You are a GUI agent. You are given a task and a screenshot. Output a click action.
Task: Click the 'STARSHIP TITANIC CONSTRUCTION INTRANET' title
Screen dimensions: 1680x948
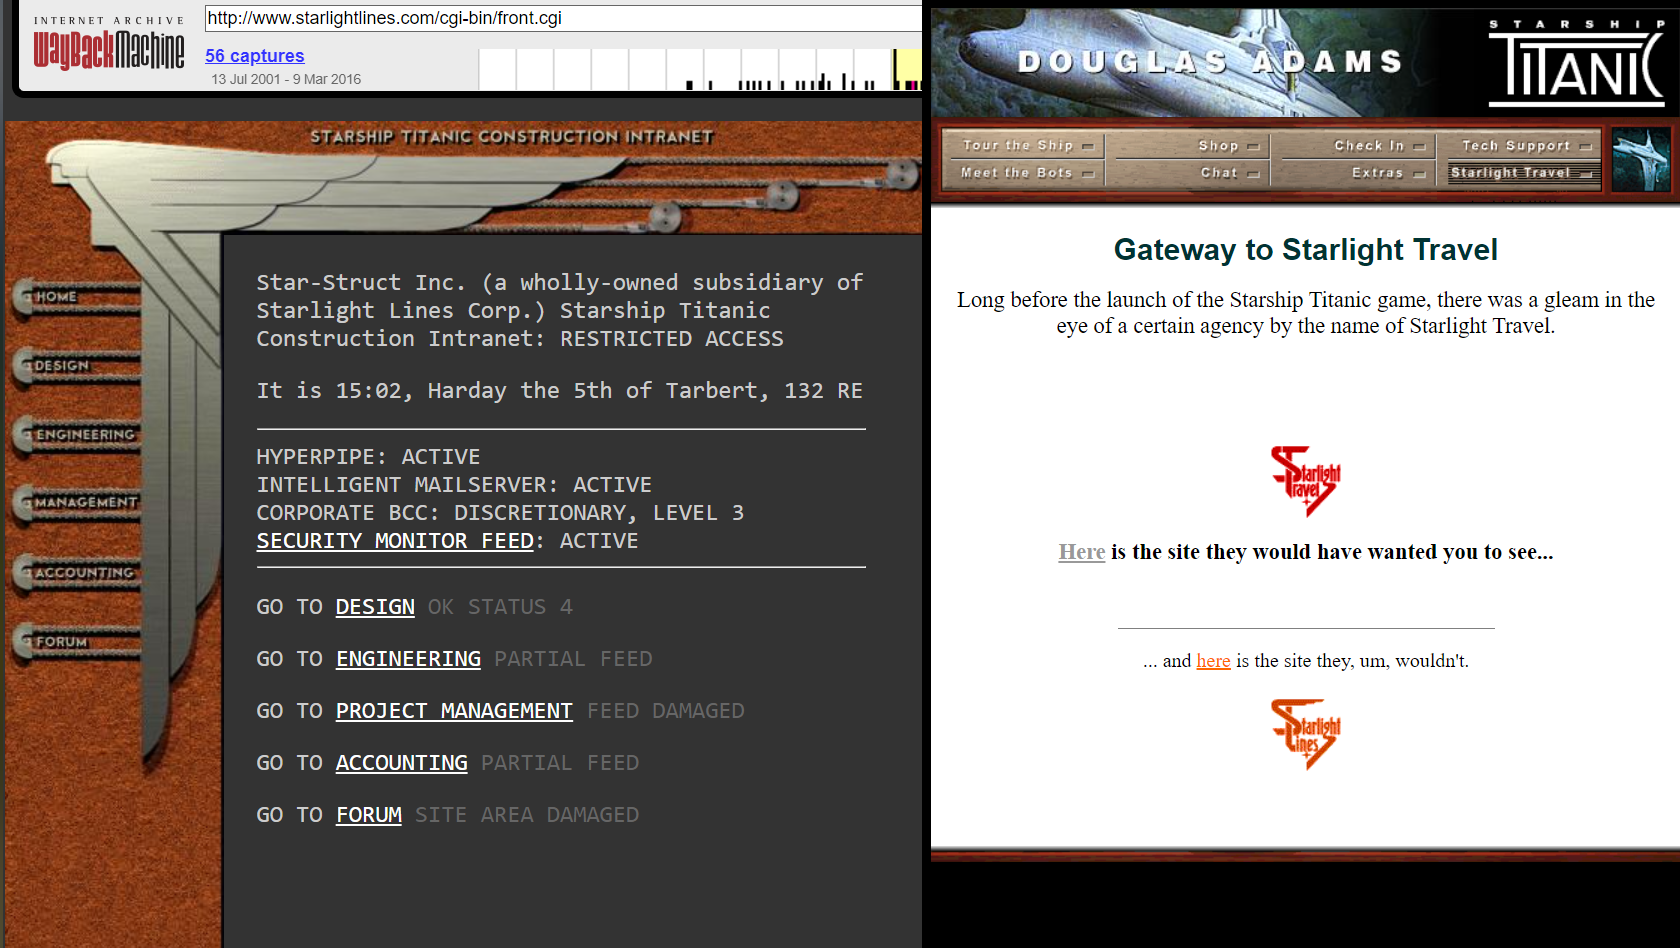[x=511, y=136]
